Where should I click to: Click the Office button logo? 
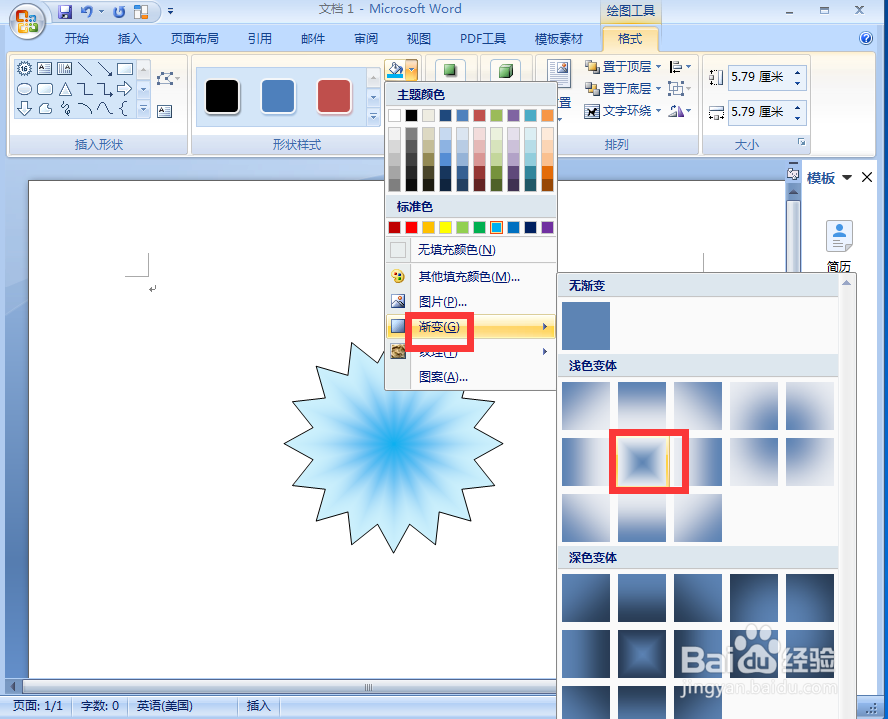pyautogui.click(x=27, y=22)
